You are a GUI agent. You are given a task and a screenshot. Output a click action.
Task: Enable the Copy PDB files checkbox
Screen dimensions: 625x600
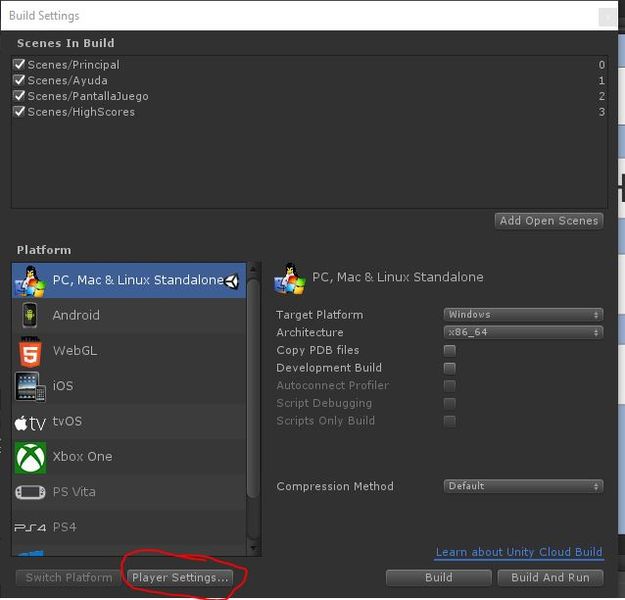point(450,350)
